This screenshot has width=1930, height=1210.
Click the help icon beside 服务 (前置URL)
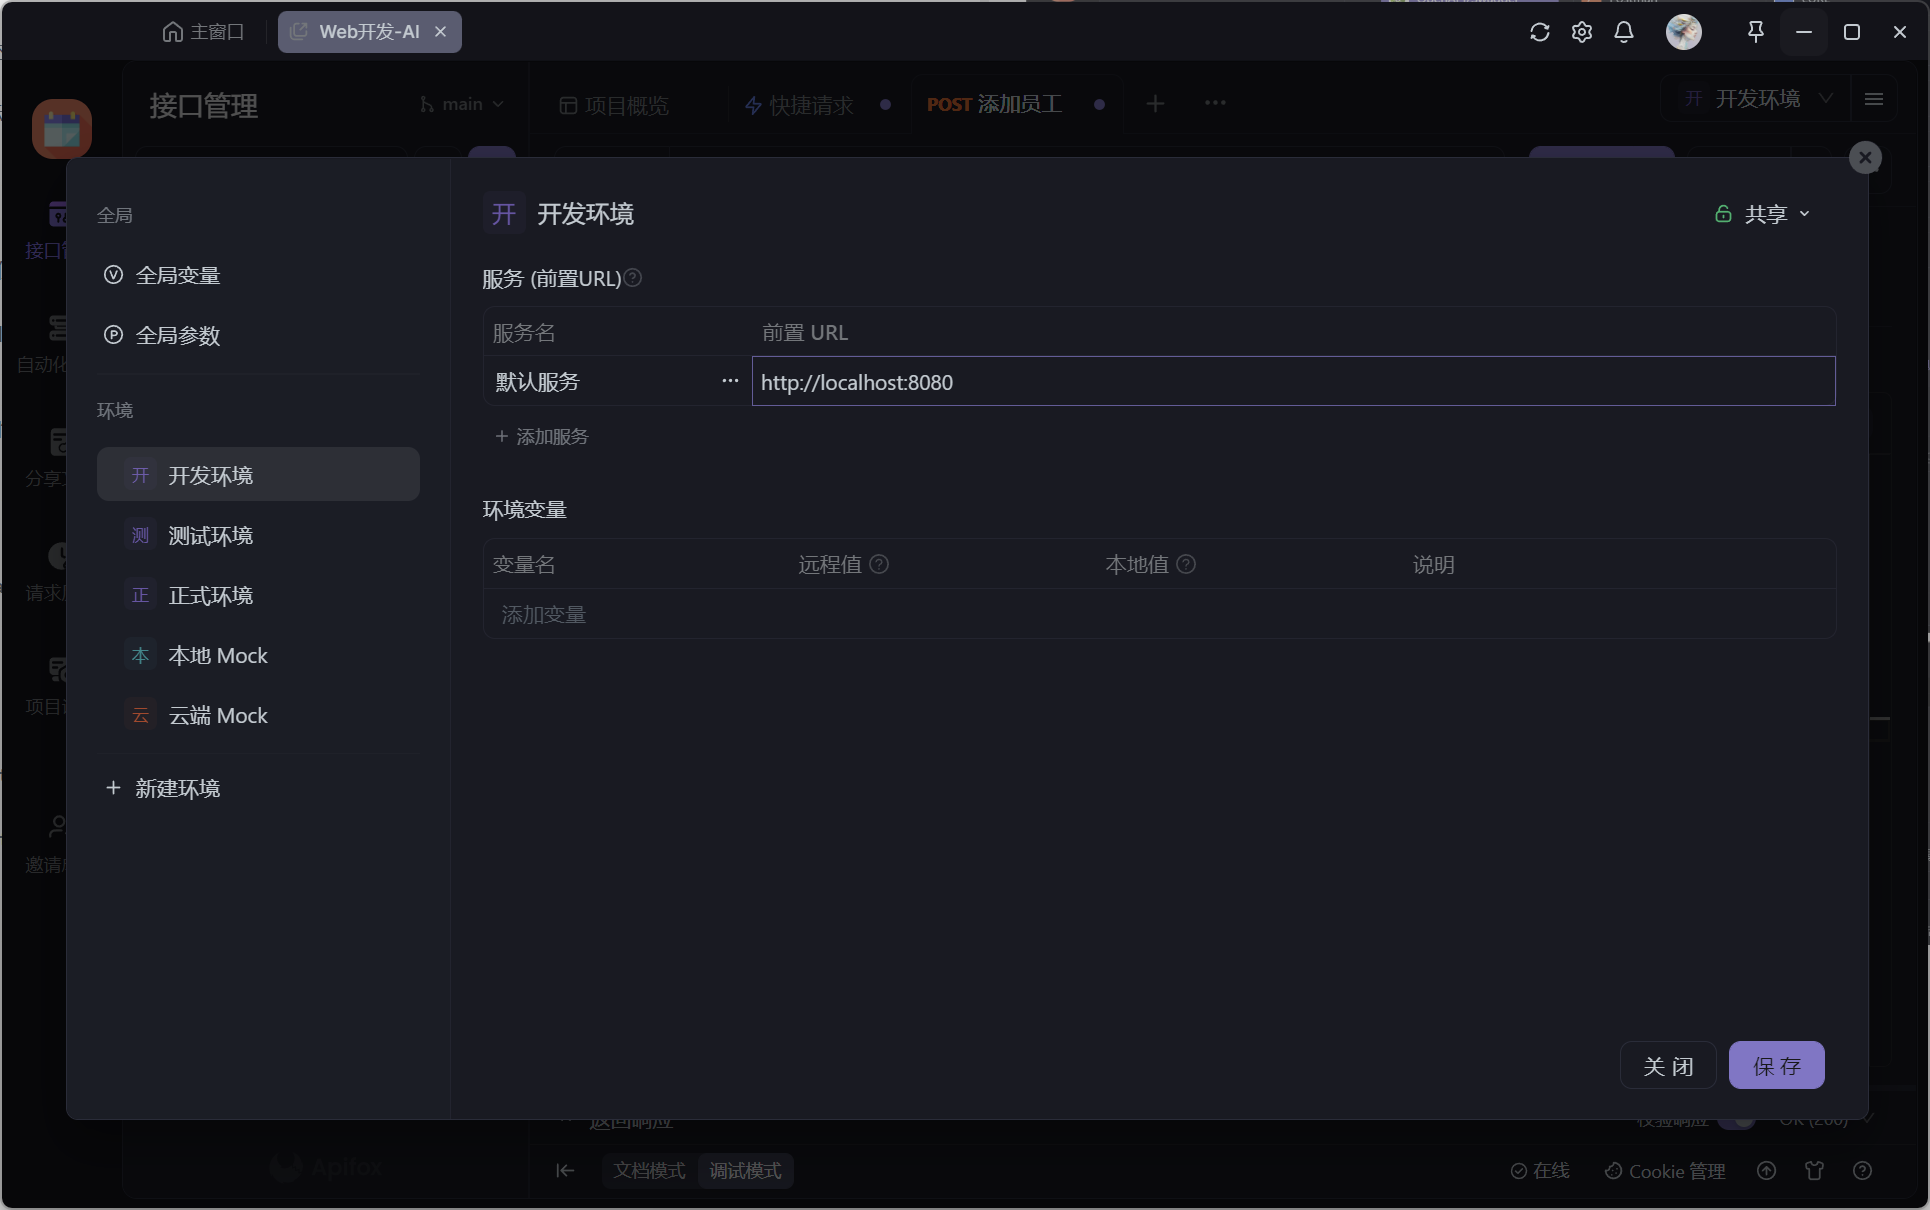[633, 278]
